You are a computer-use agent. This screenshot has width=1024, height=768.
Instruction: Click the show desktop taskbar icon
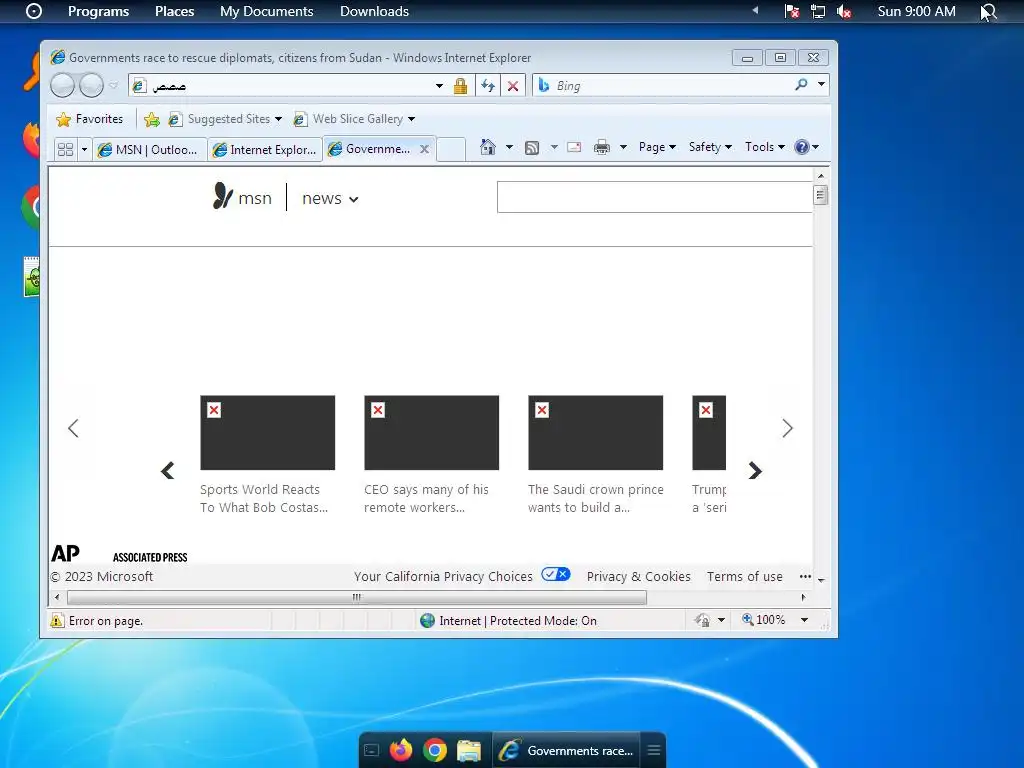371,750
